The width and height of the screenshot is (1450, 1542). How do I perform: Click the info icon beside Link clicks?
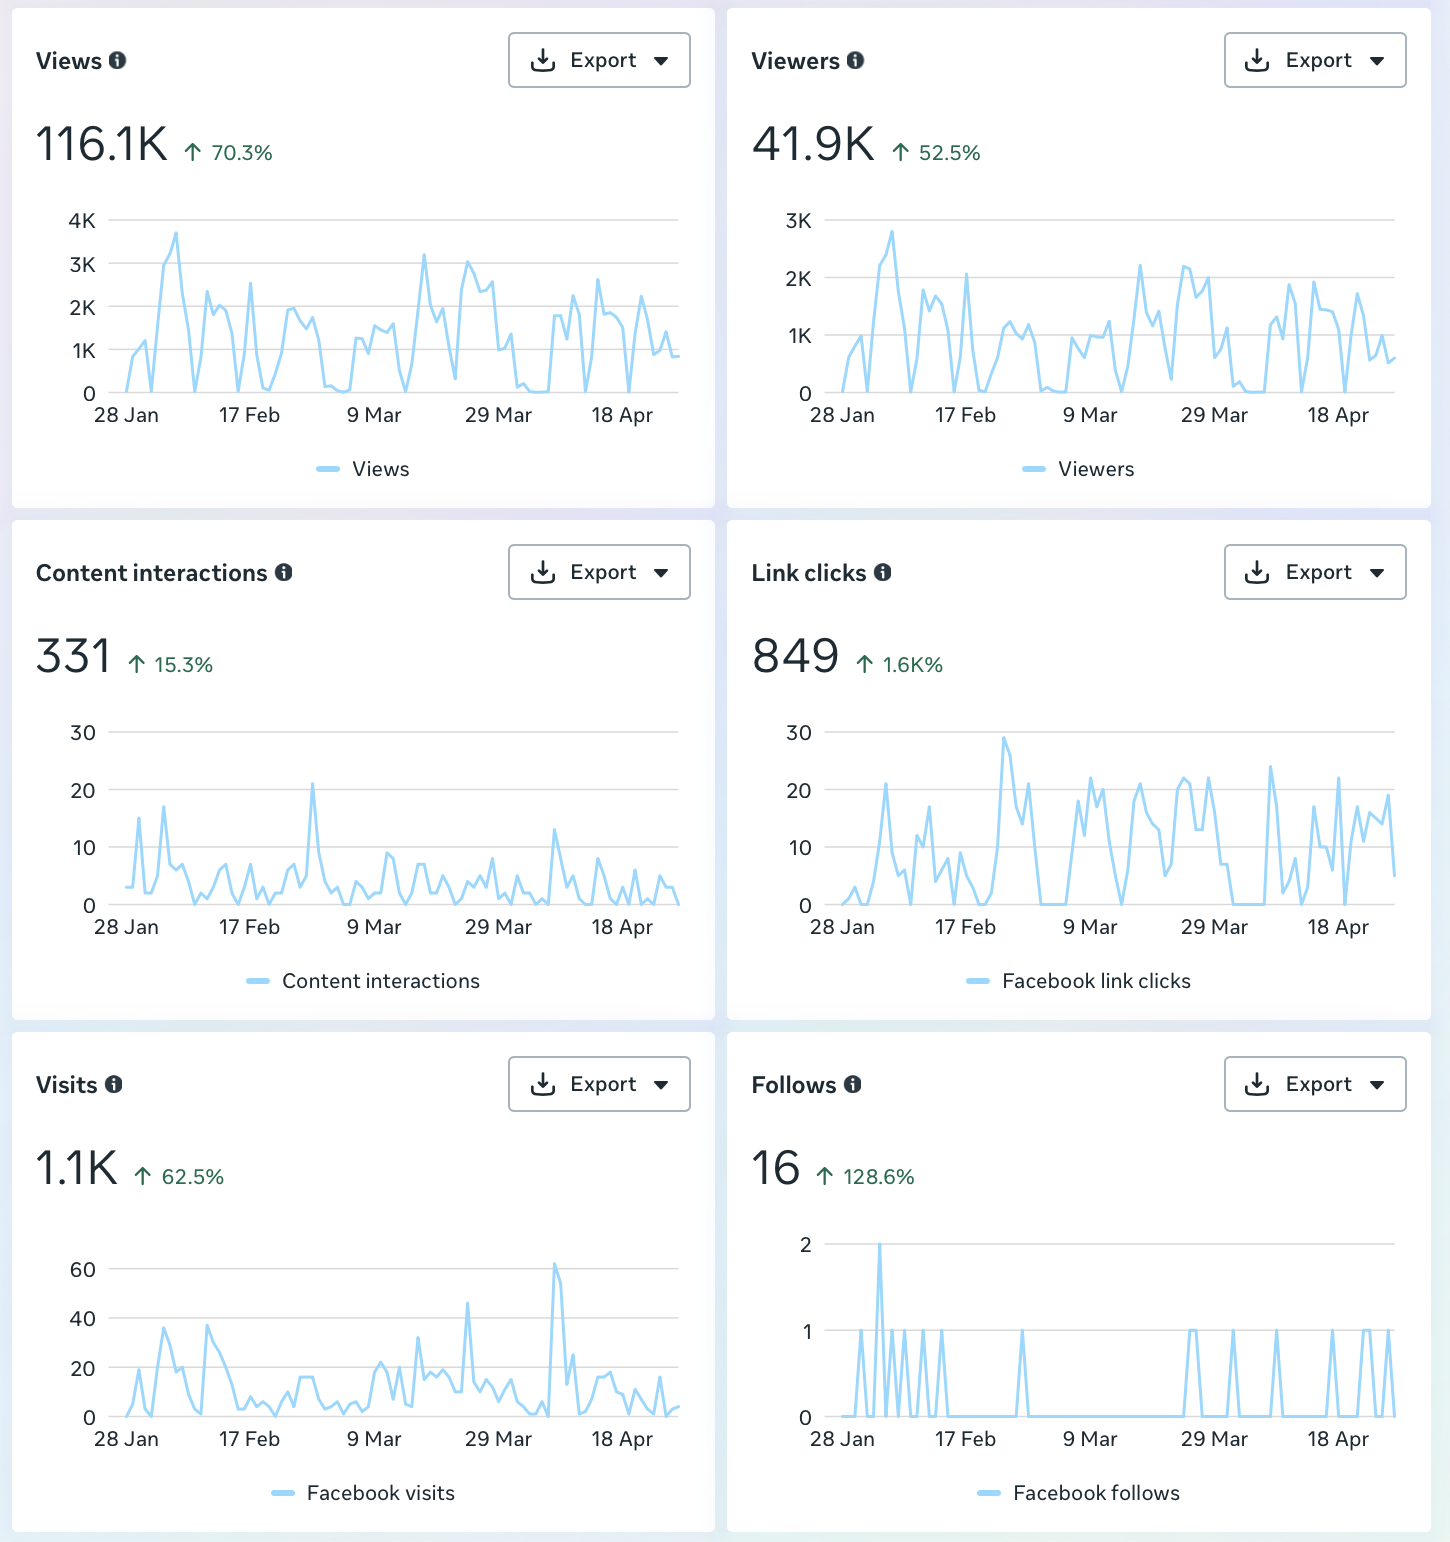(x=882, y=572)
